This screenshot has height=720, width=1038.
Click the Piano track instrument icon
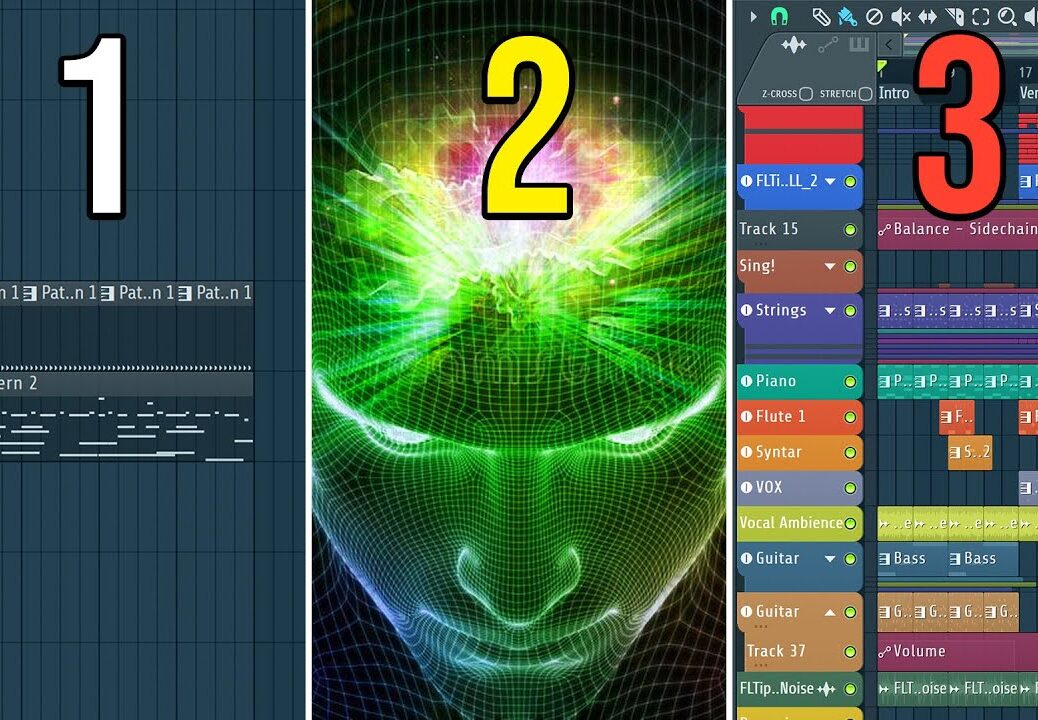tap(746, 381)
